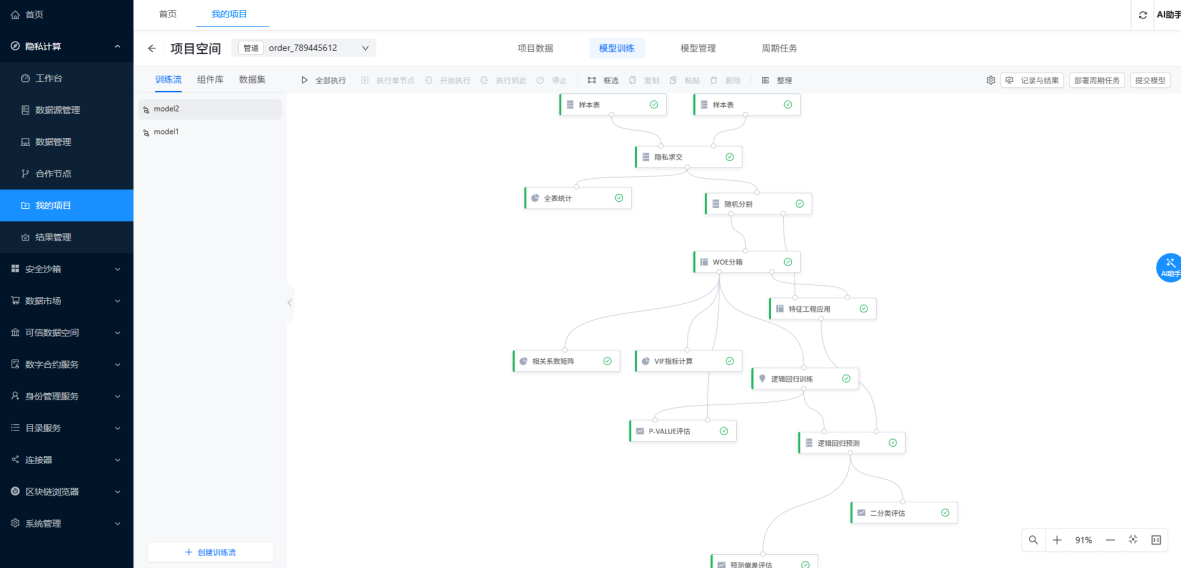The width and height of the screenshot is (1181, 568).
Task: Click 创建训练流 button
Action: (210, 552)
